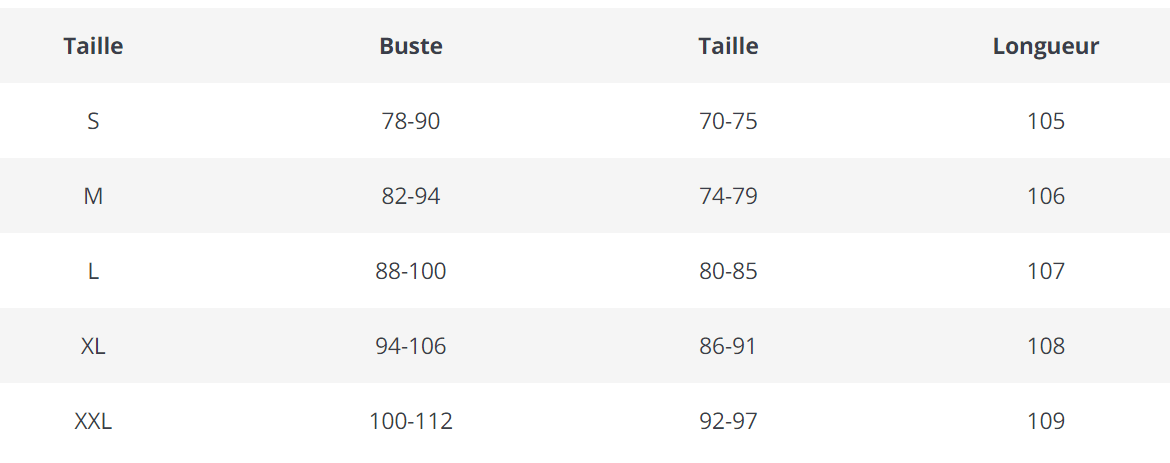Click length value 105

[x=1045, y=121]
